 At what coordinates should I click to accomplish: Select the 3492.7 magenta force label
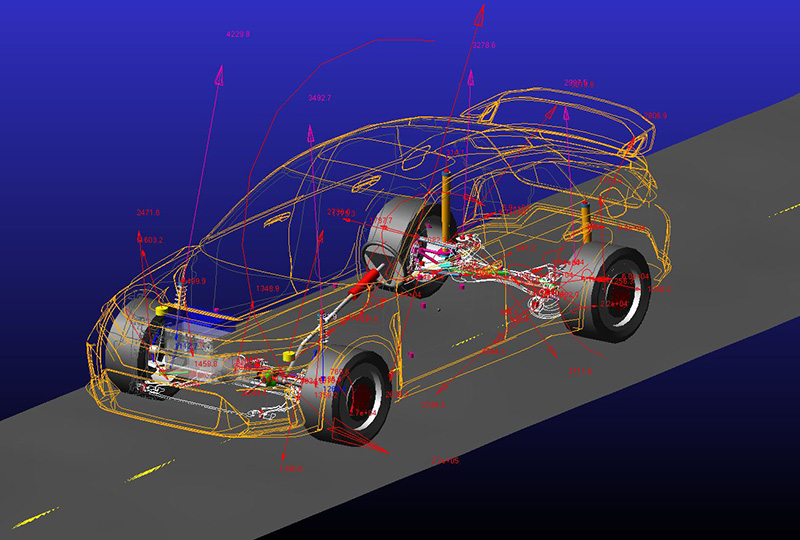coord(320,98)
